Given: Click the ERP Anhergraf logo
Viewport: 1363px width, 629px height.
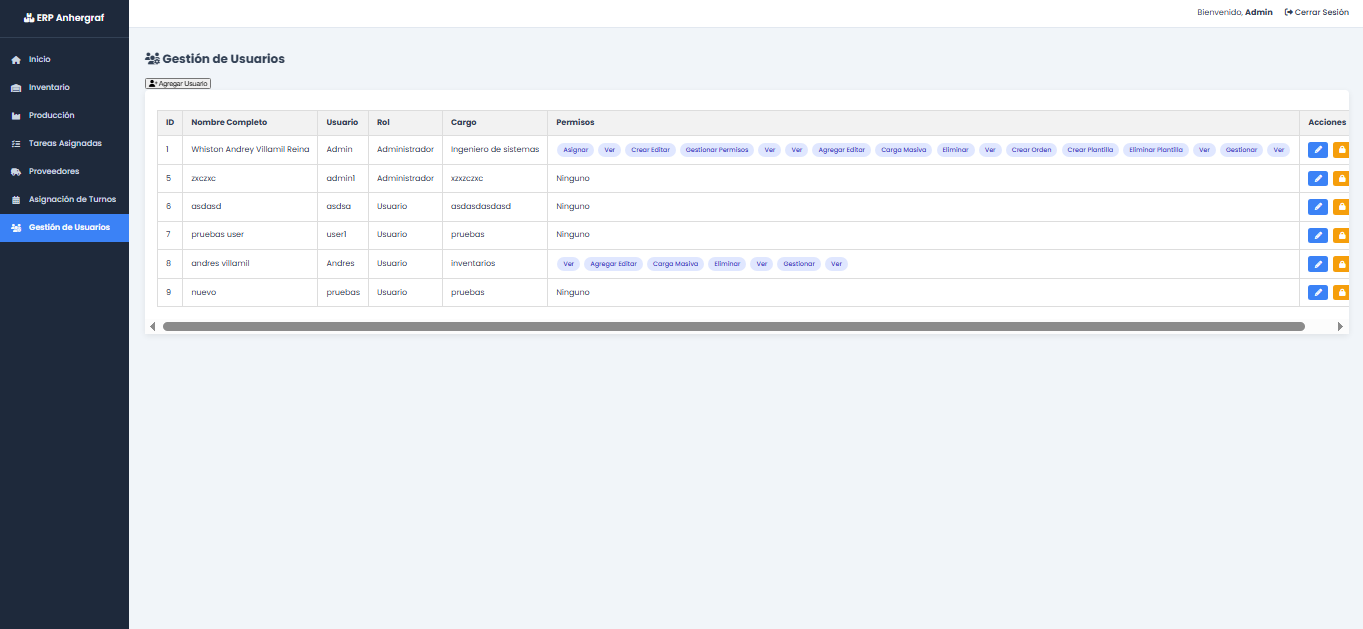Looking at the screenshot, I should 64,17.
